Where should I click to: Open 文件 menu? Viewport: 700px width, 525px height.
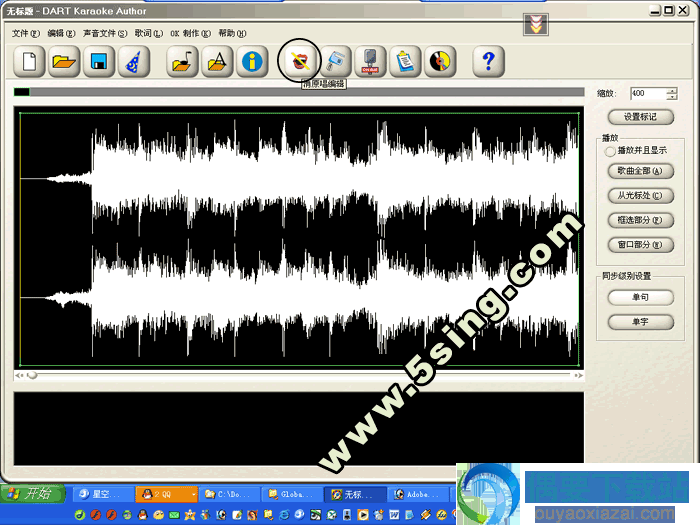(25, 33)
